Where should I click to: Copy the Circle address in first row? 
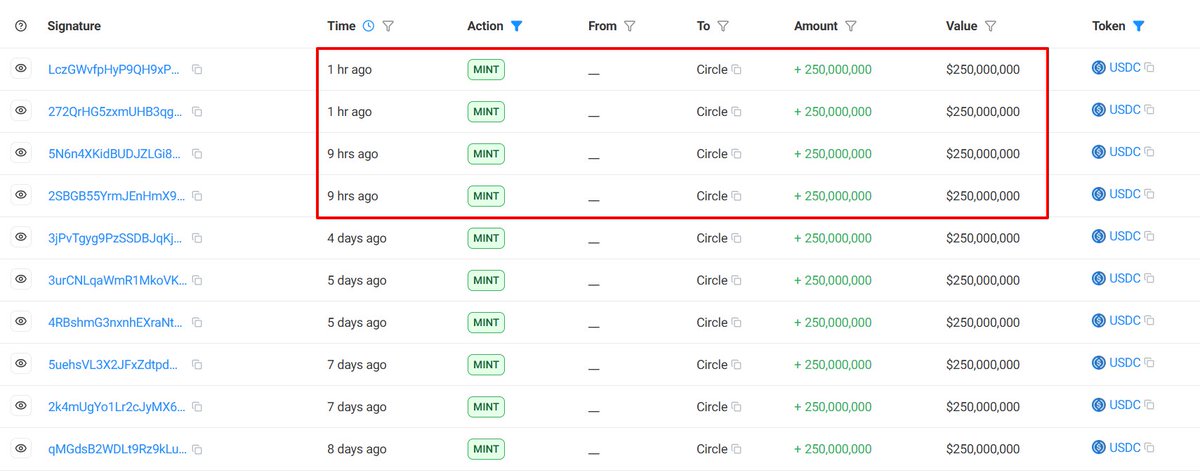pyautogui.click(x=736, y=70)
